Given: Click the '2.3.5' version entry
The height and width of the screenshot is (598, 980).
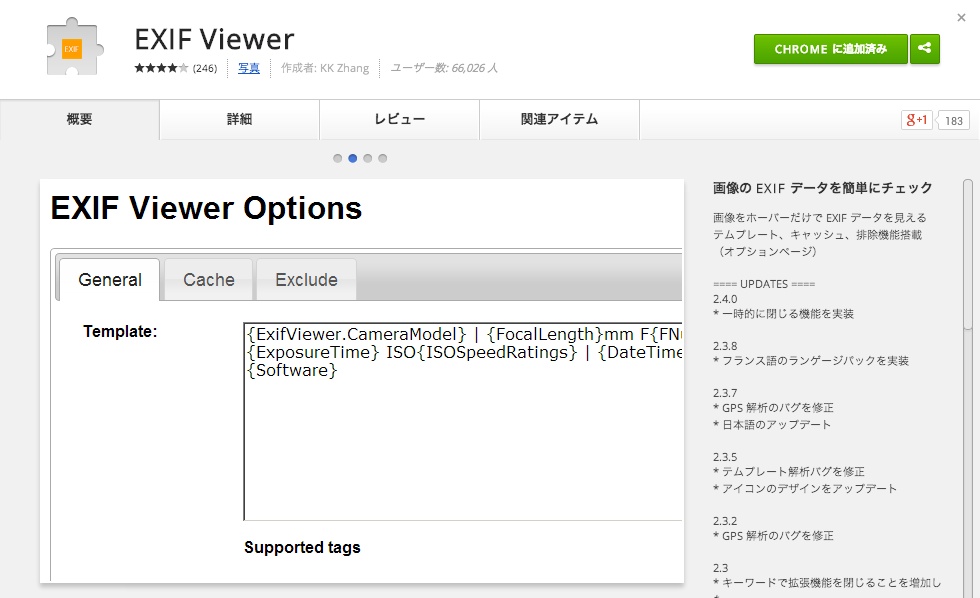Looking at the screenshot, I should tap(725, 457).
